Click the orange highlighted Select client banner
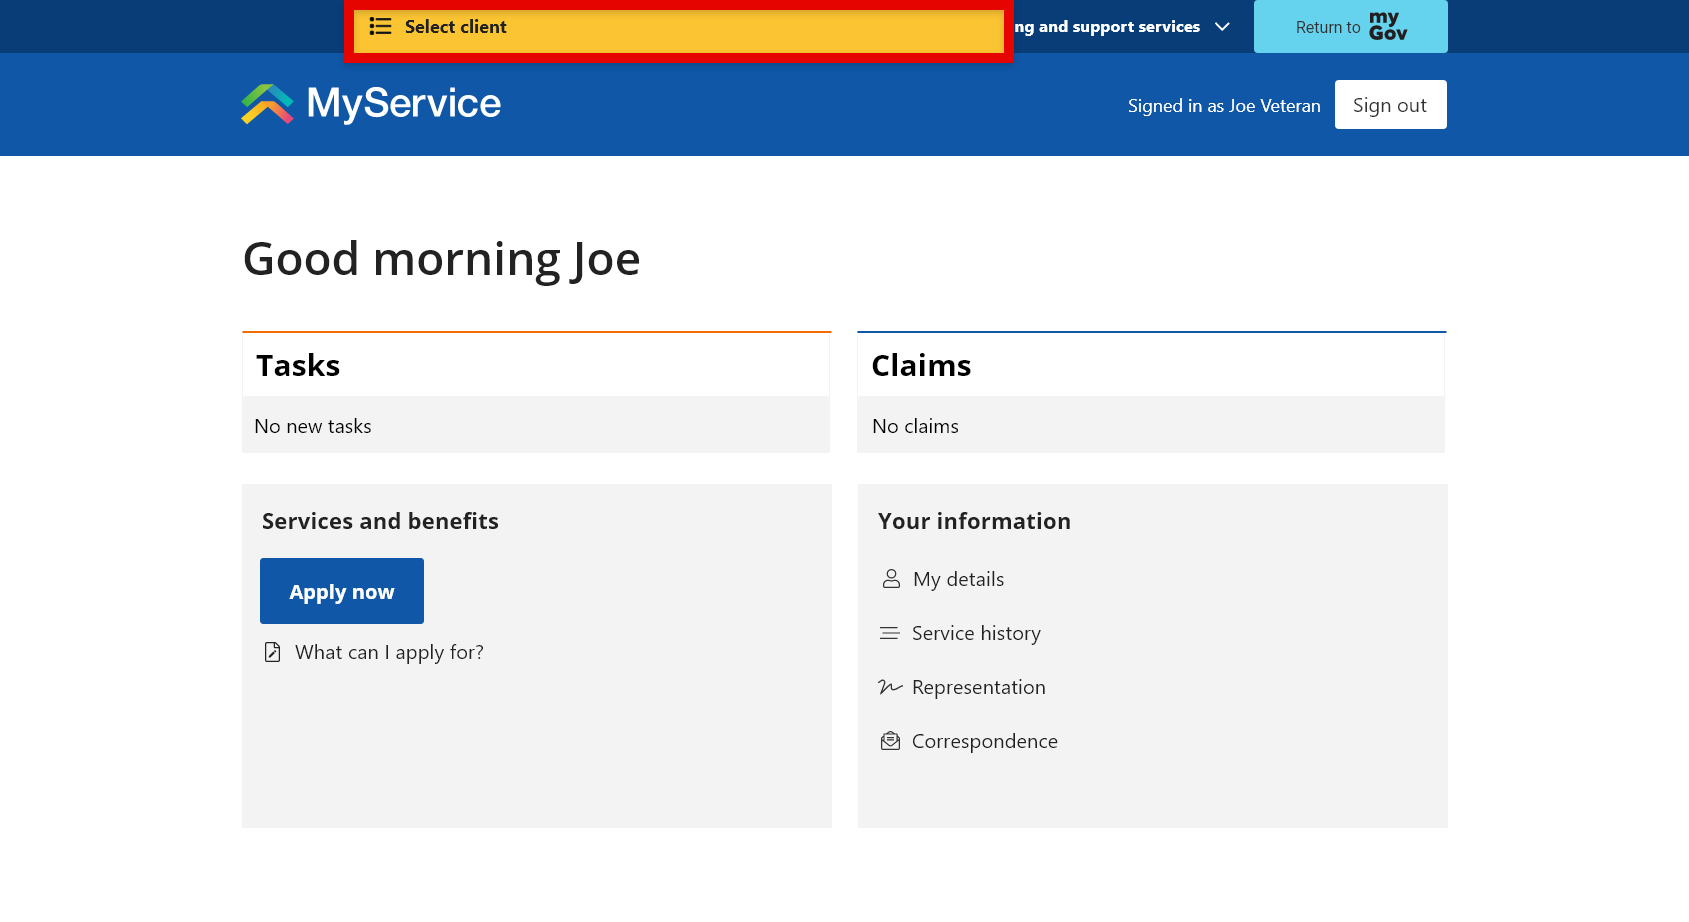Image resolution: width=1689 pixels, height=922 pixels. click(x=677, y=27)
